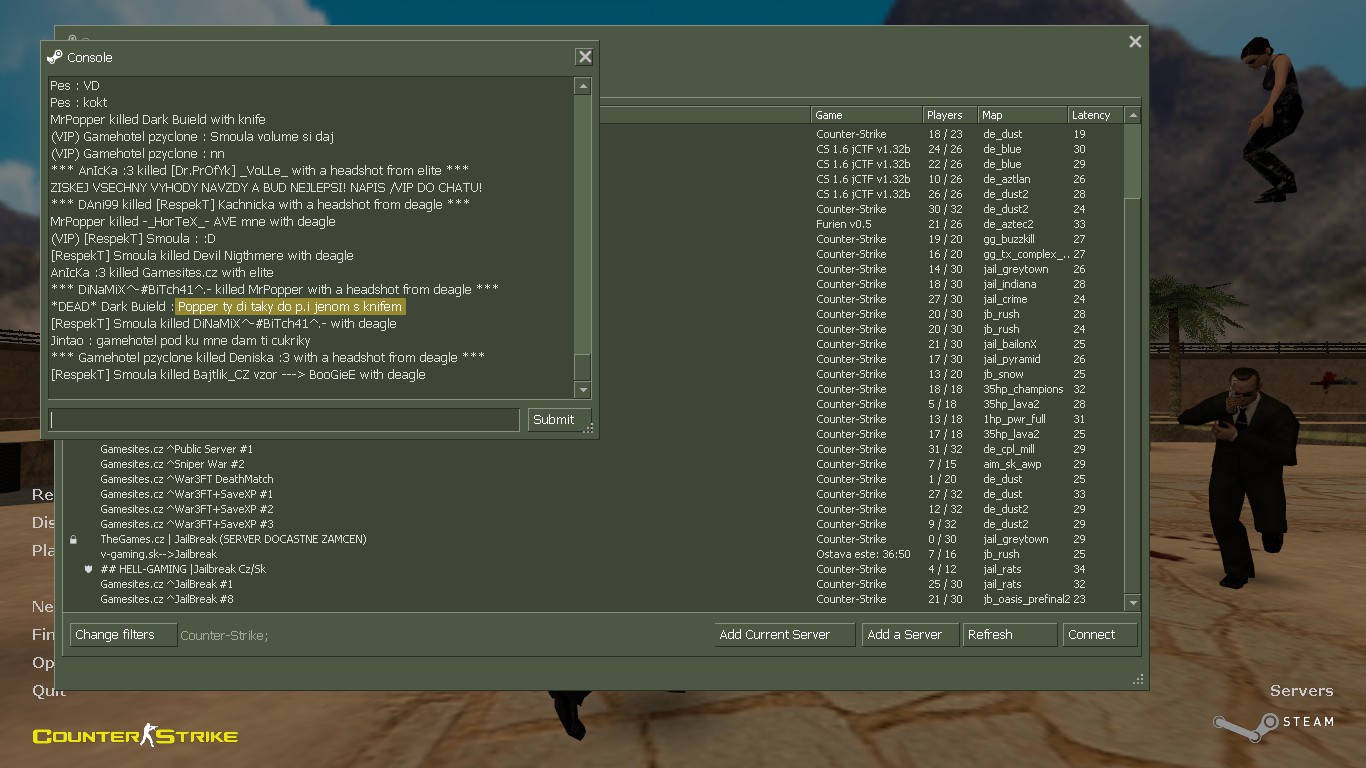This screenshot has height=768, width=1366.
Task: Click the gg_buzzkill map cell
Action: [x=1008, y=240]
